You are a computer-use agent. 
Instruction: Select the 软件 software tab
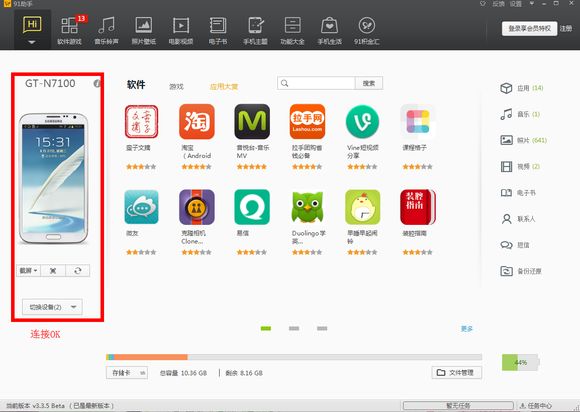click(x=136, y=85)
